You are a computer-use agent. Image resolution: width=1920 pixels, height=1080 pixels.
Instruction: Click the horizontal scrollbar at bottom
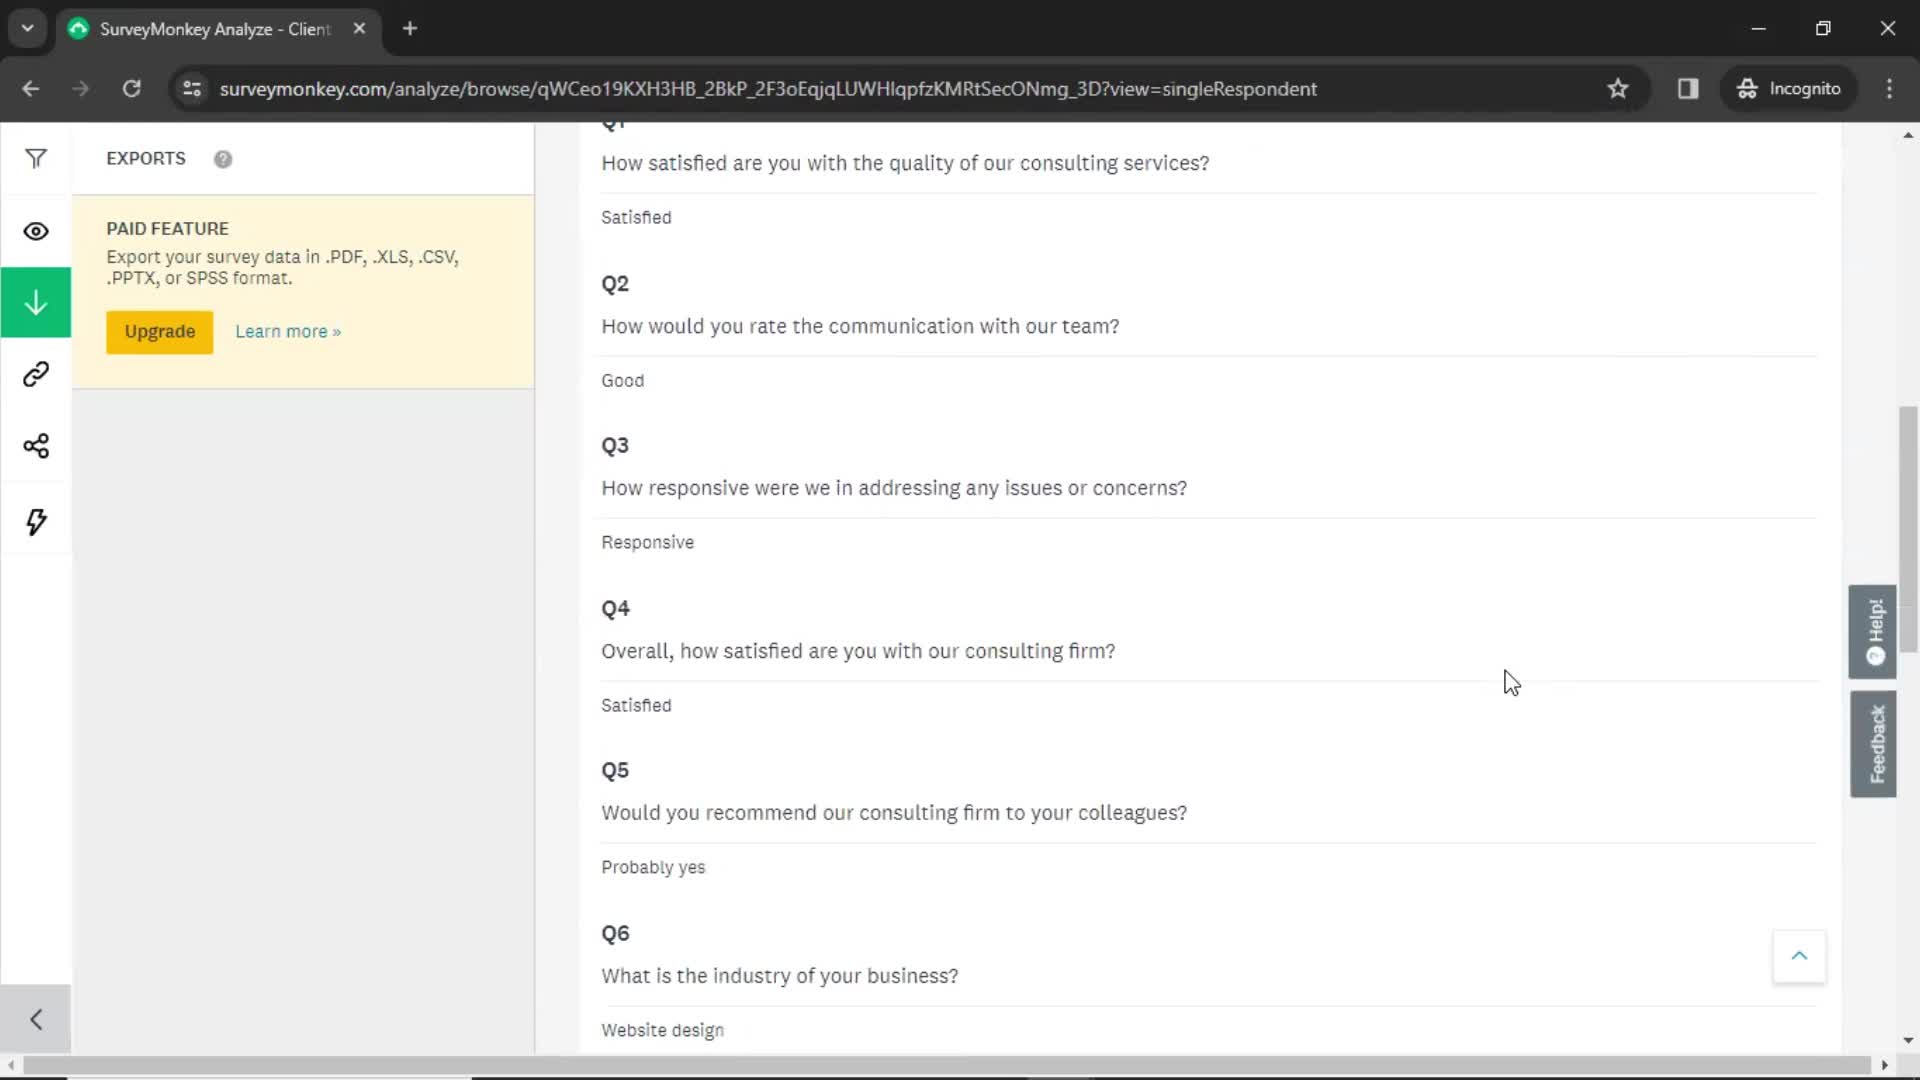pyautogui.click(x=946, y=1065)
